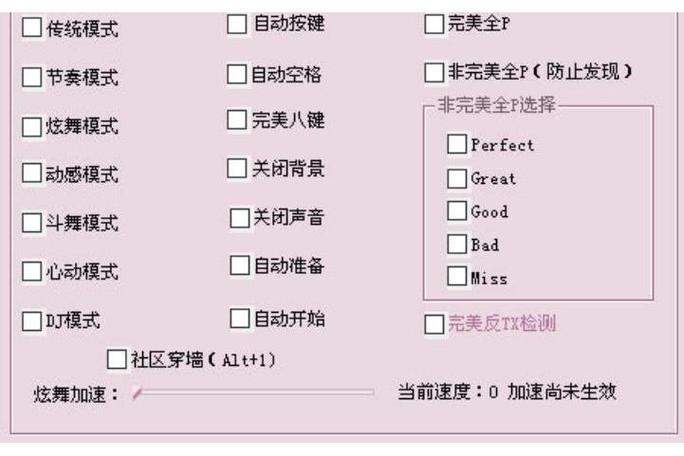The width and height of the screenshot is (684, 456).
Task: Toggle 关闭背景 option
Action: 237,167
